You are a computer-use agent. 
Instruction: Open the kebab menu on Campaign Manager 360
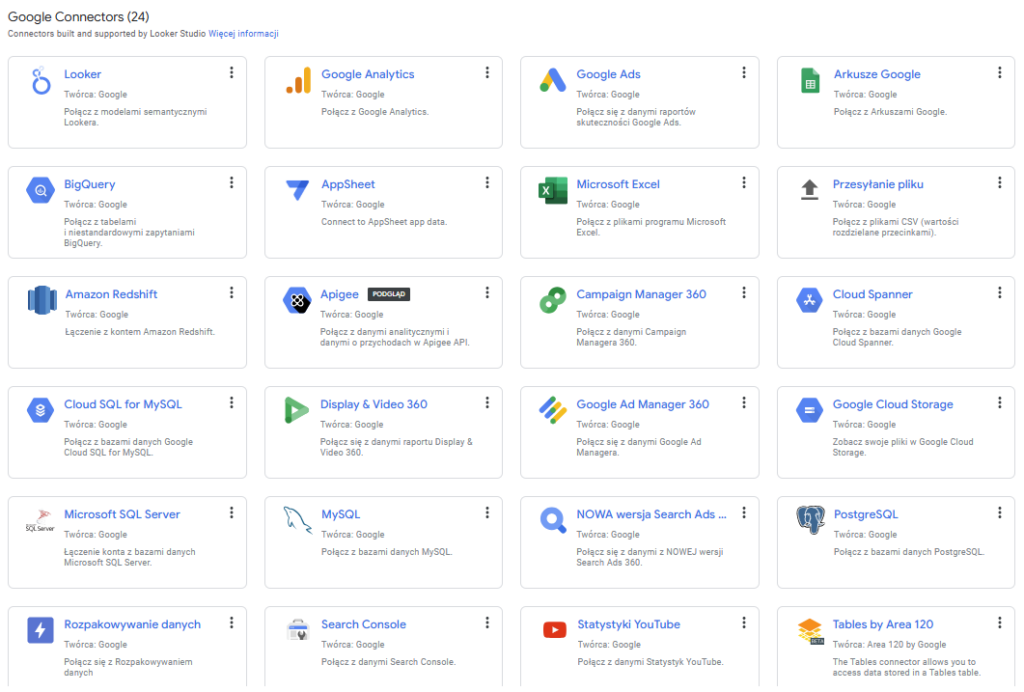click(743, 292)
